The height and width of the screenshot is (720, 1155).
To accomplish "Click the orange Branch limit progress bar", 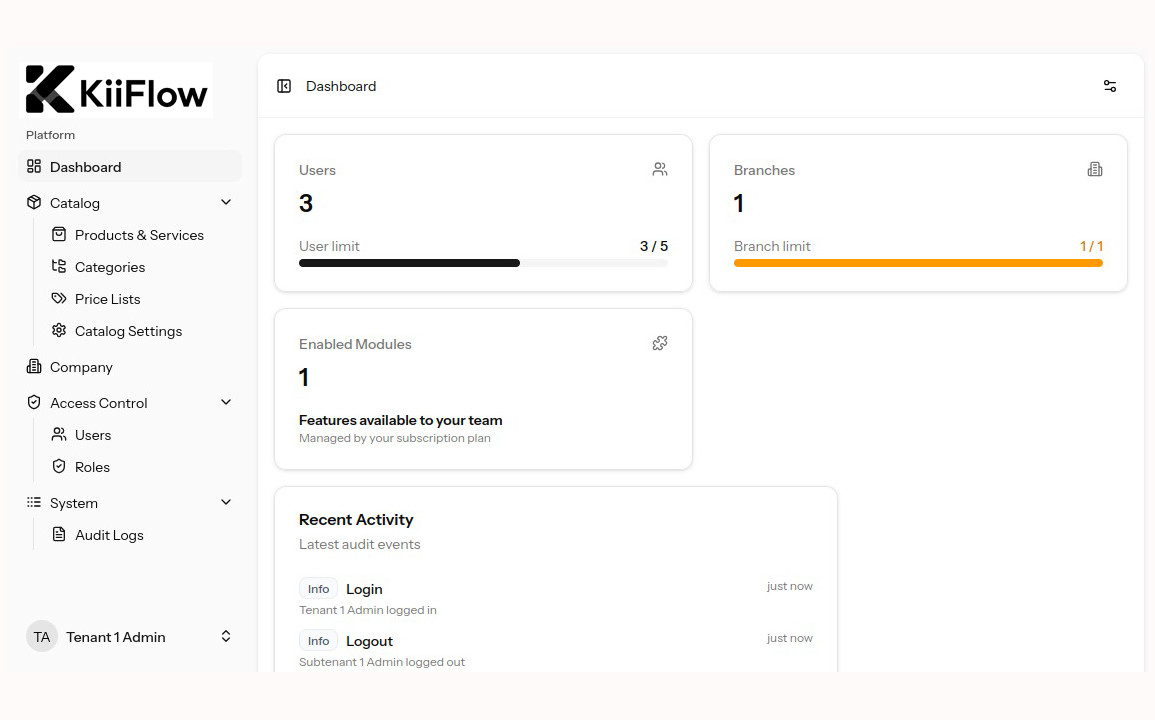I will coord(918,263).
